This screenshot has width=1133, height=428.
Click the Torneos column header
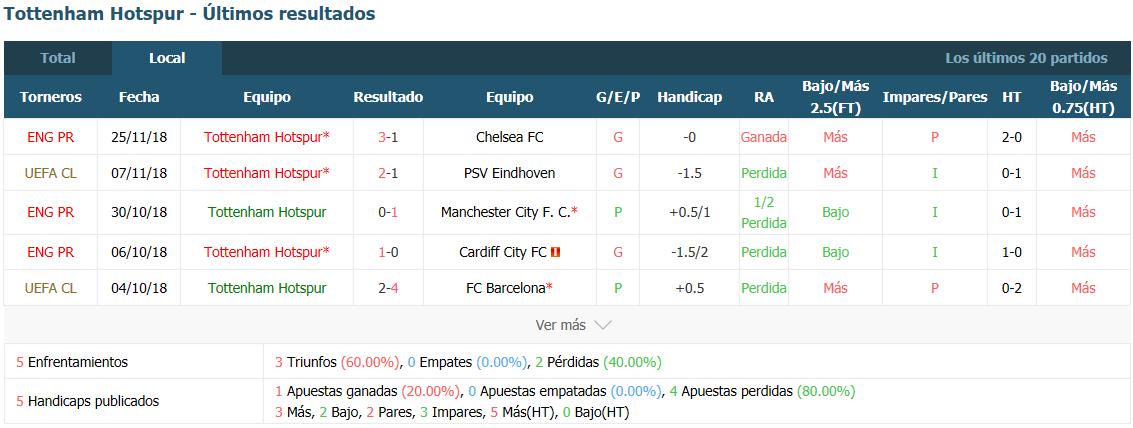pos(51,97)
